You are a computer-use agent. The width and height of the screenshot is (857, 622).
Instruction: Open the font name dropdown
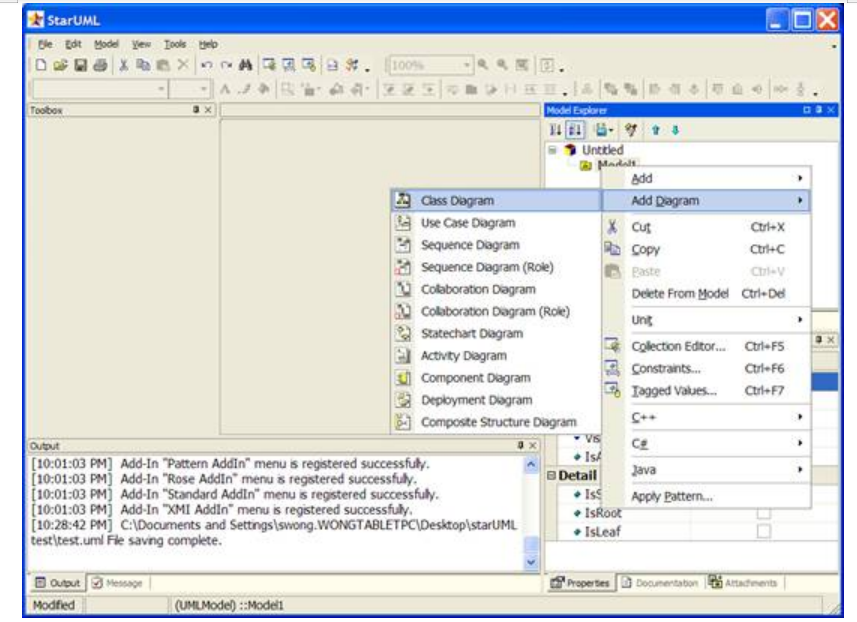tap(160, 89)
